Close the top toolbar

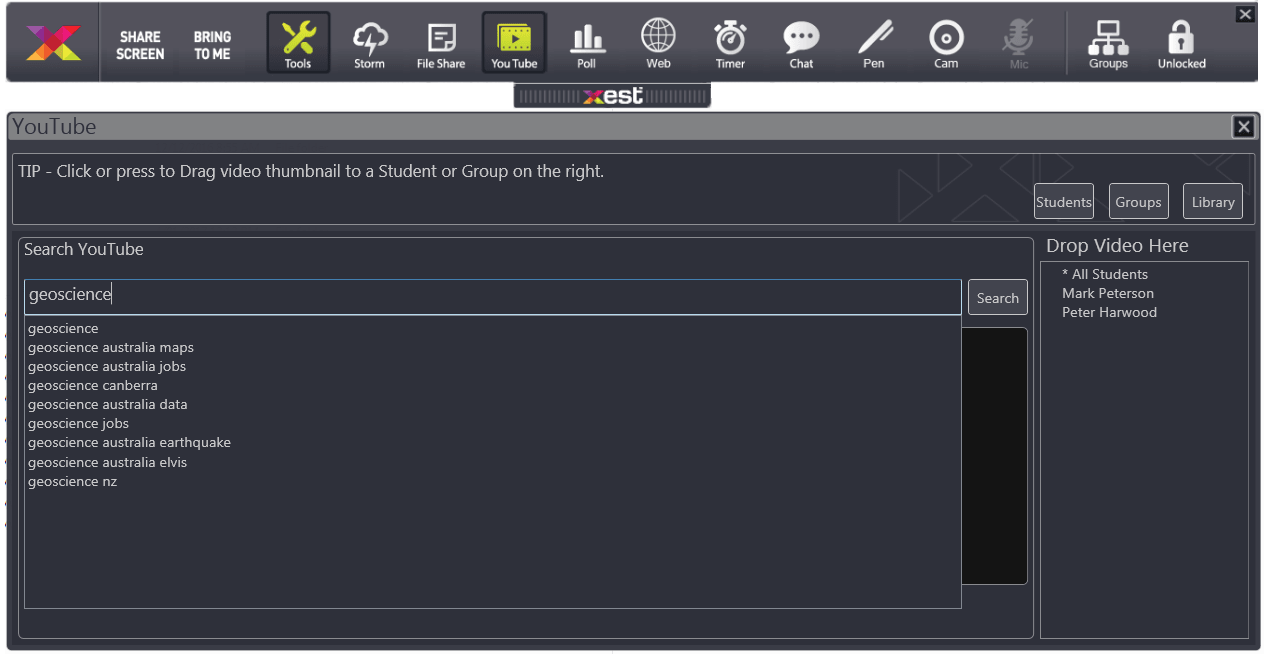pyautogui.click(x=1245, y=14)
